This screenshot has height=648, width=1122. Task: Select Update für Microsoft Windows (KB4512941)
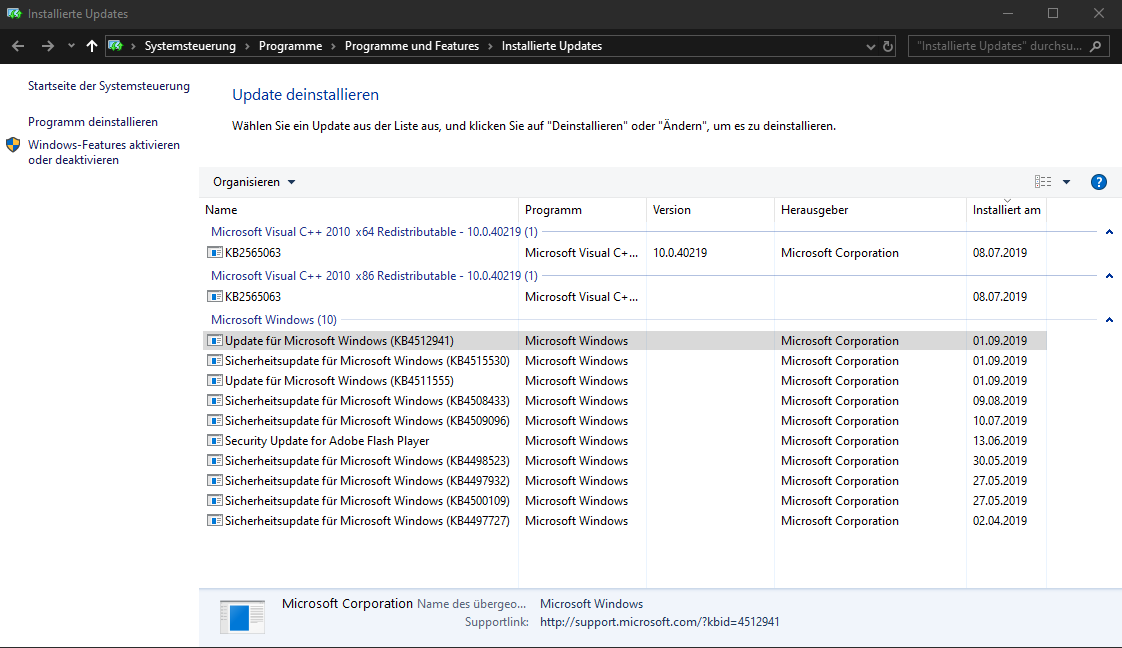pyautogui.click(x=625, y=340)
